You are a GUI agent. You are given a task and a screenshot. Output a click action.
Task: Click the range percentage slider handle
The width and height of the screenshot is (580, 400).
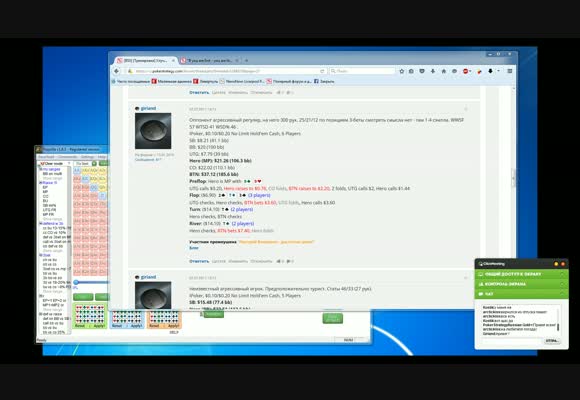click(x=76, y=282)
